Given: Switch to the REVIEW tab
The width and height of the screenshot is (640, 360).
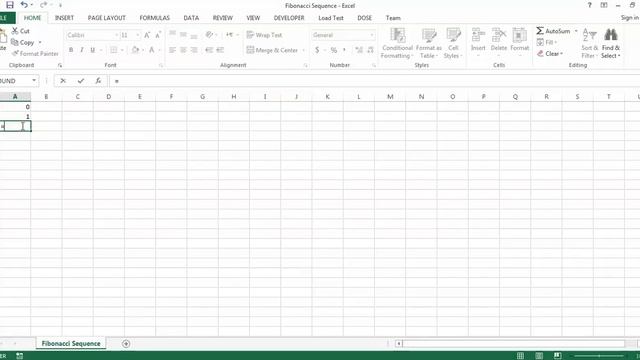Looking at the screenshot, I should 222,18.
